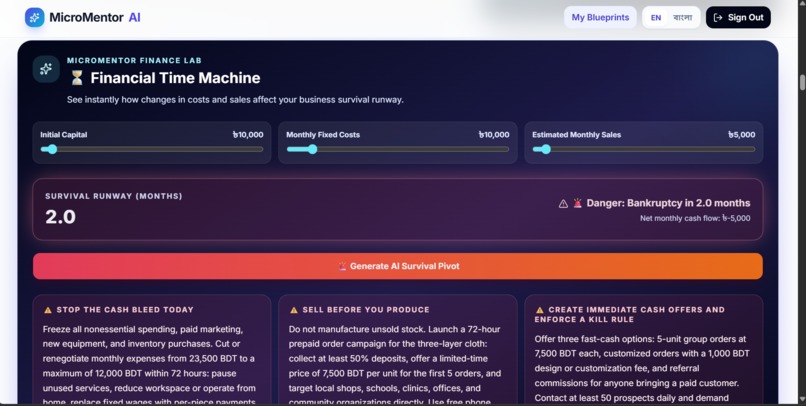This screenshot has height=406, width=806.
Task: Click the siren icon next to Danger: Bankruptcy
Action: tap(578, 203)
